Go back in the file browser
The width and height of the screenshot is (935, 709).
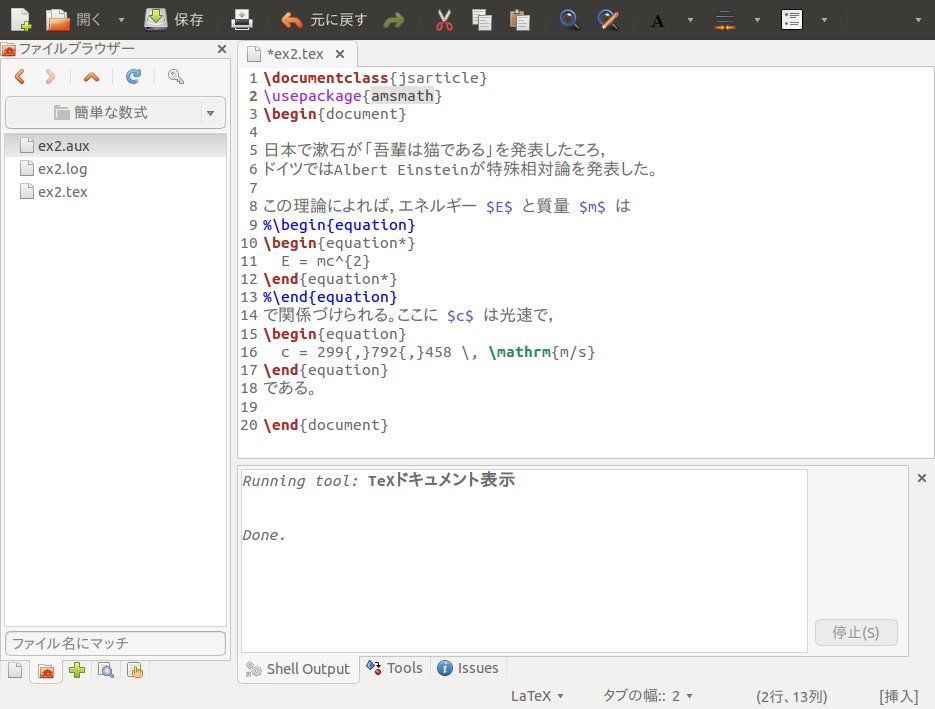click(x=20, y=76)
